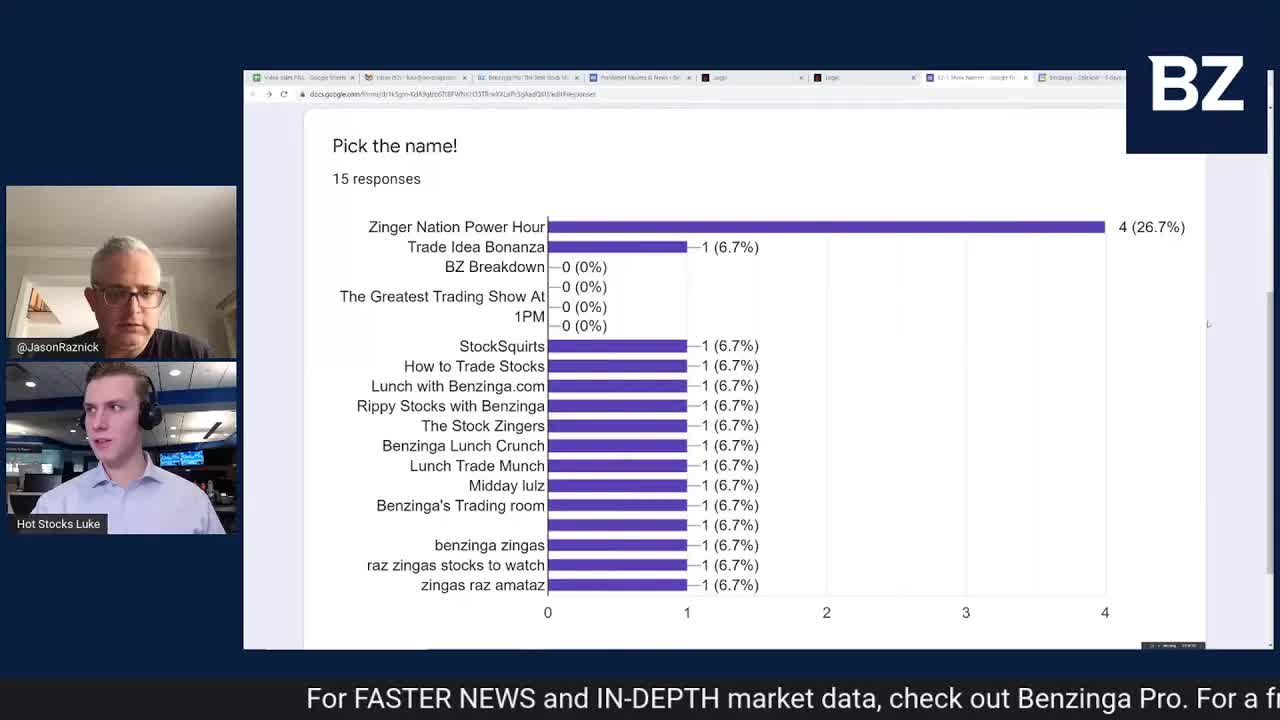Close the Video sales P&L Google Sheets tab
The width and height of the screenshot is (1280, 720).
352,77
